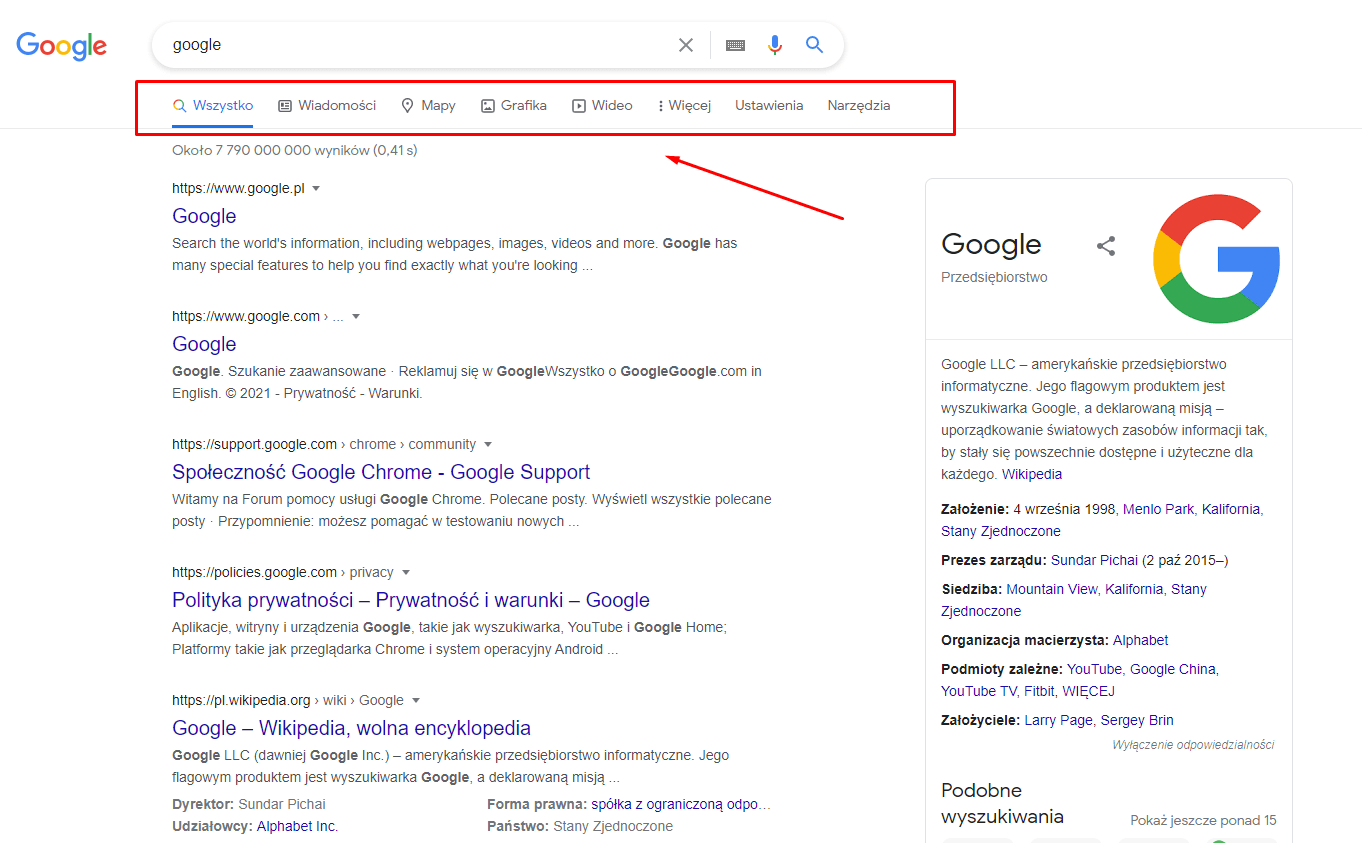Clear the search box with the X icon
1362x843 pixels.
(686, 45)
